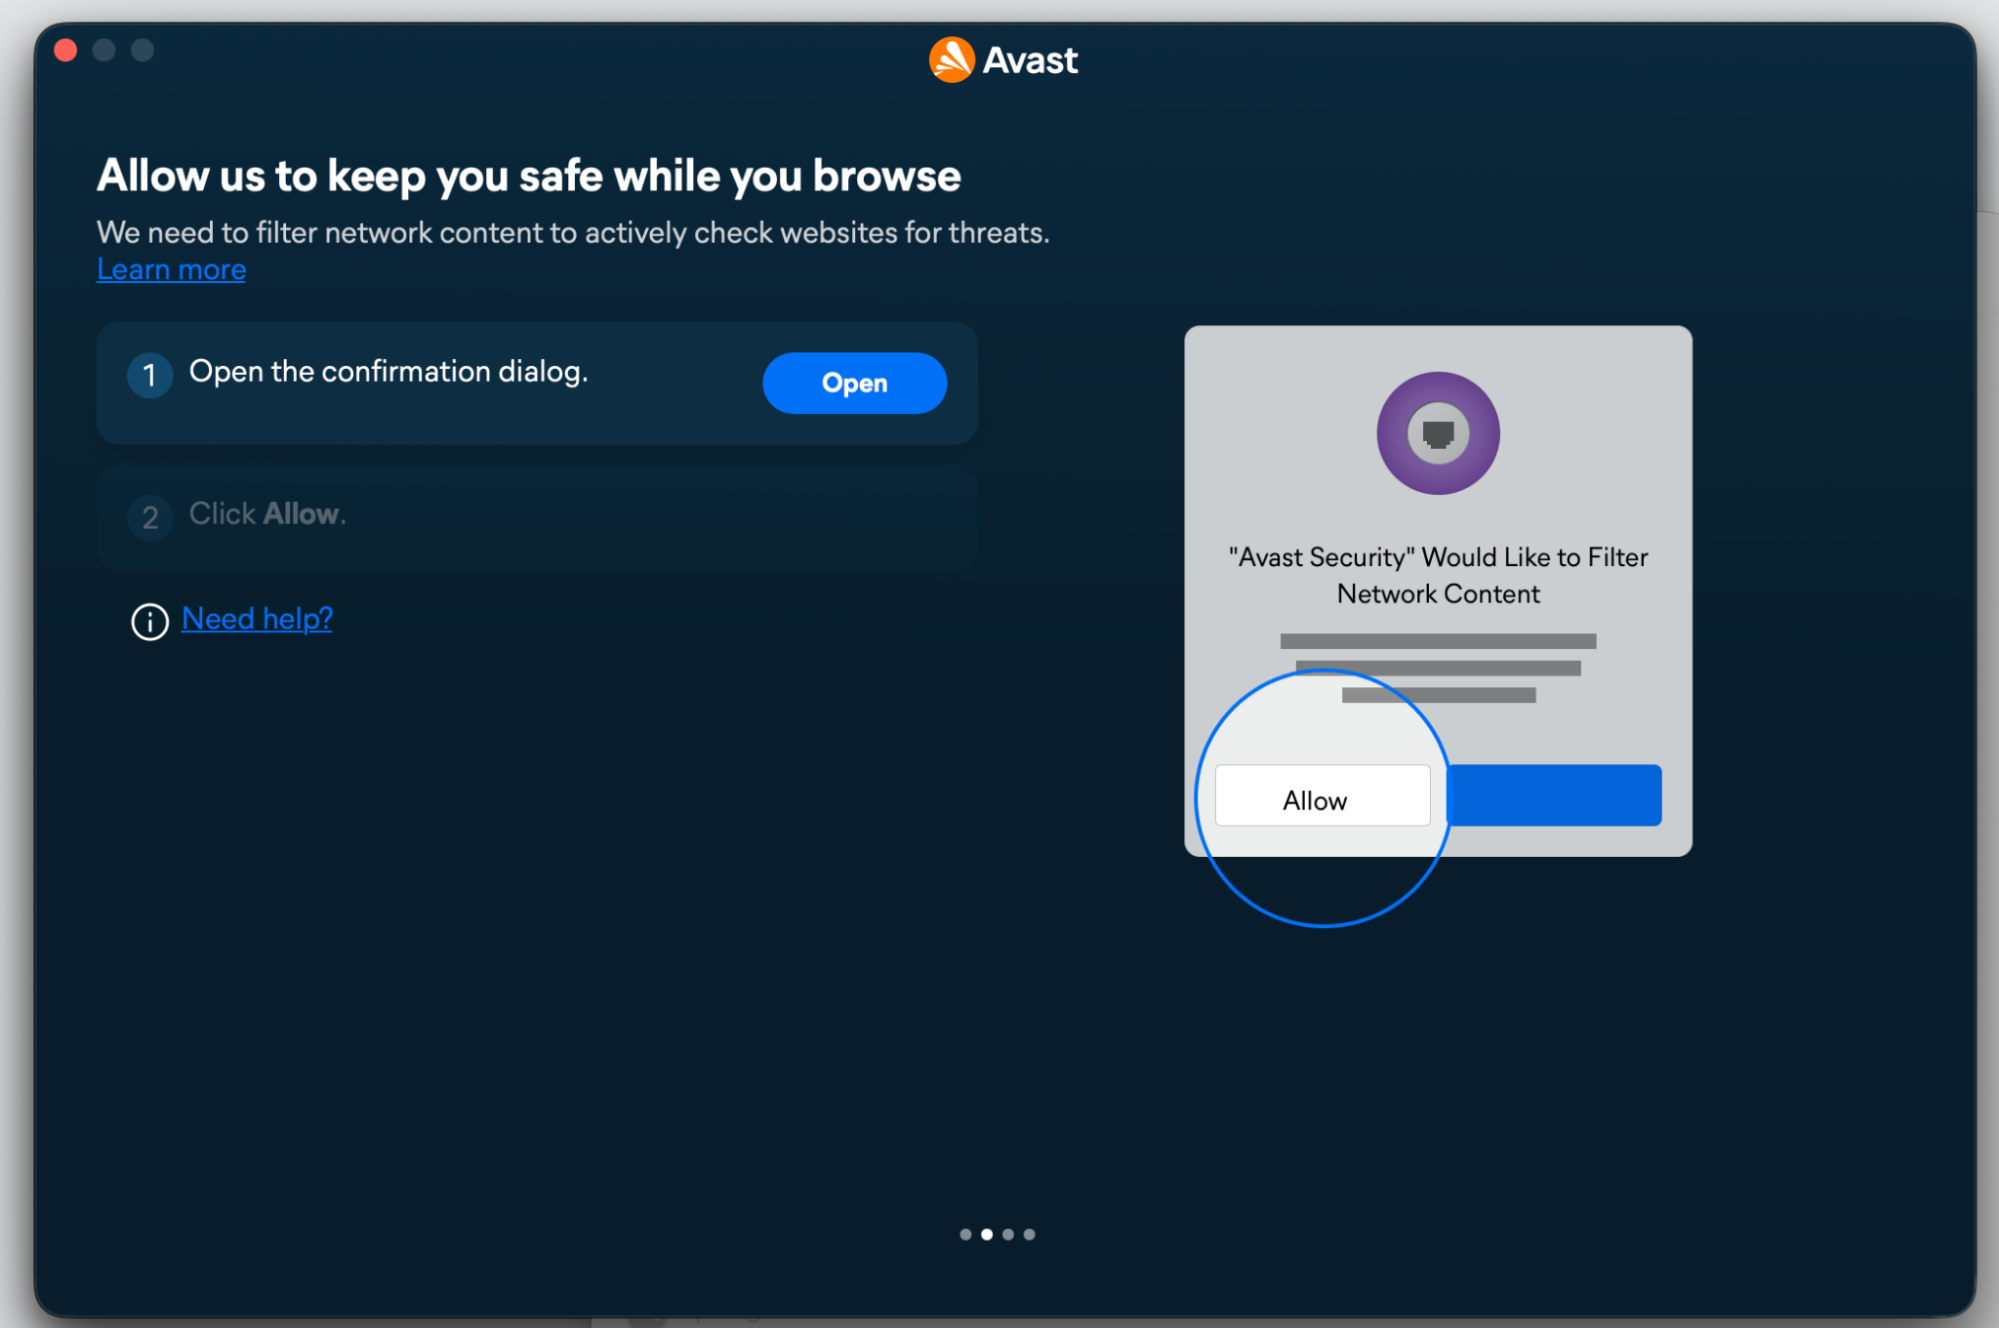The height and width of the screenshot is (1329, 1999).
Task: Click the Need help? link
Action: click(257, 619)
